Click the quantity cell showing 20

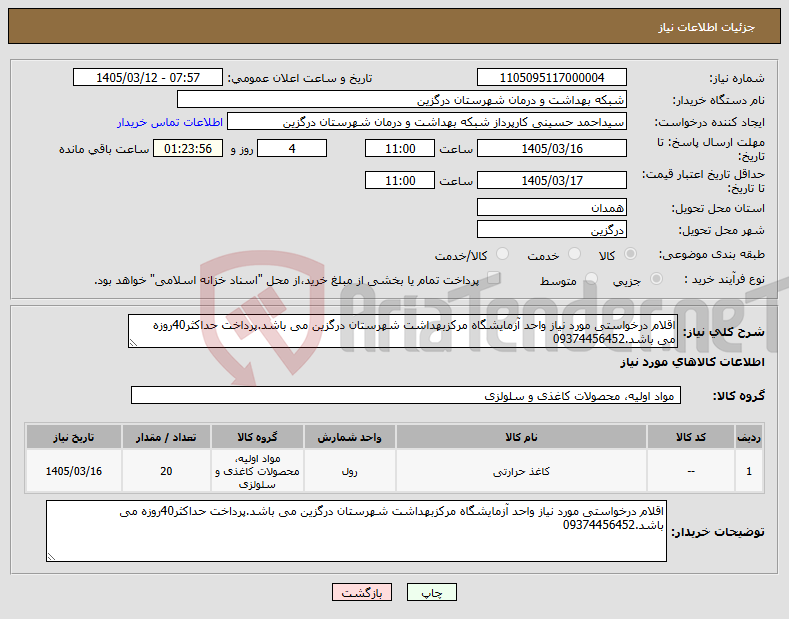point(166,471)
